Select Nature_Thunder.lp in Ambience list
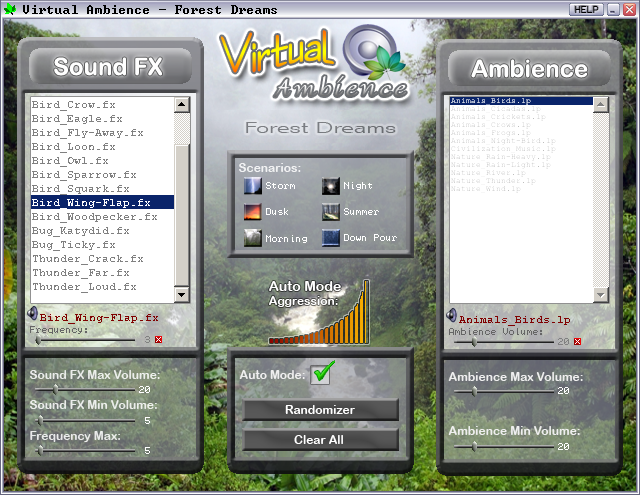The width and height of the screenshot is (640, 495). pos(521,181)
